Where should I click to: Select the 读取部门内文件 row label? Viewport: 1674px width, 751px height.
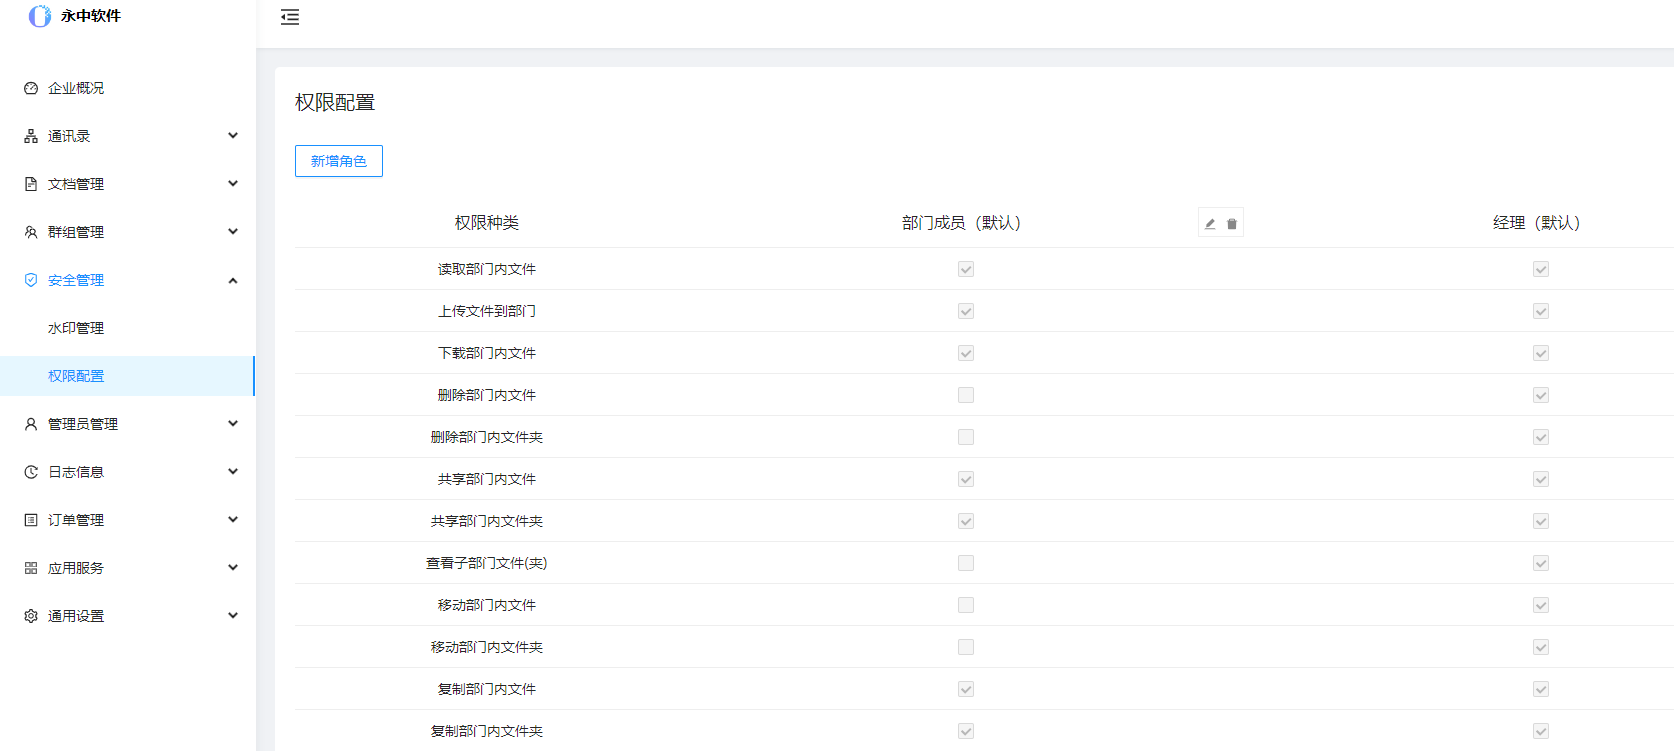(x=487, y=269)
